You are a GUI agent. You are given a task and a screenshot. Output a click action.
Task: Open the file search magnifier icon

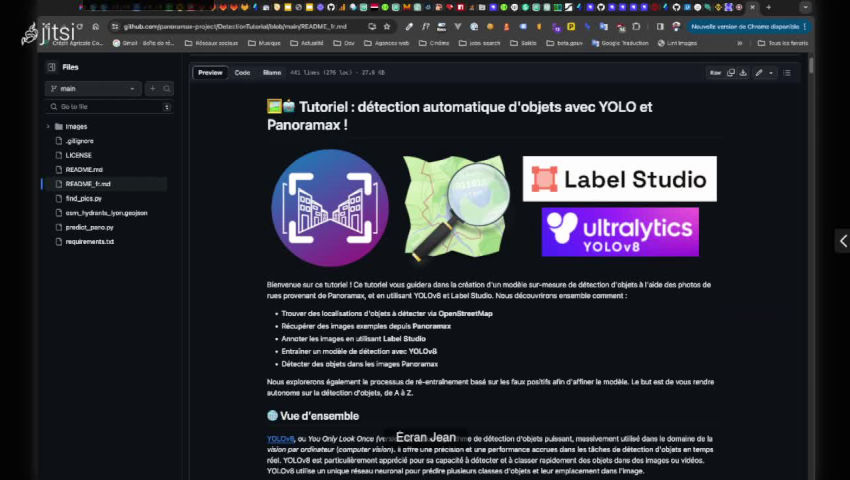[166, 89]
